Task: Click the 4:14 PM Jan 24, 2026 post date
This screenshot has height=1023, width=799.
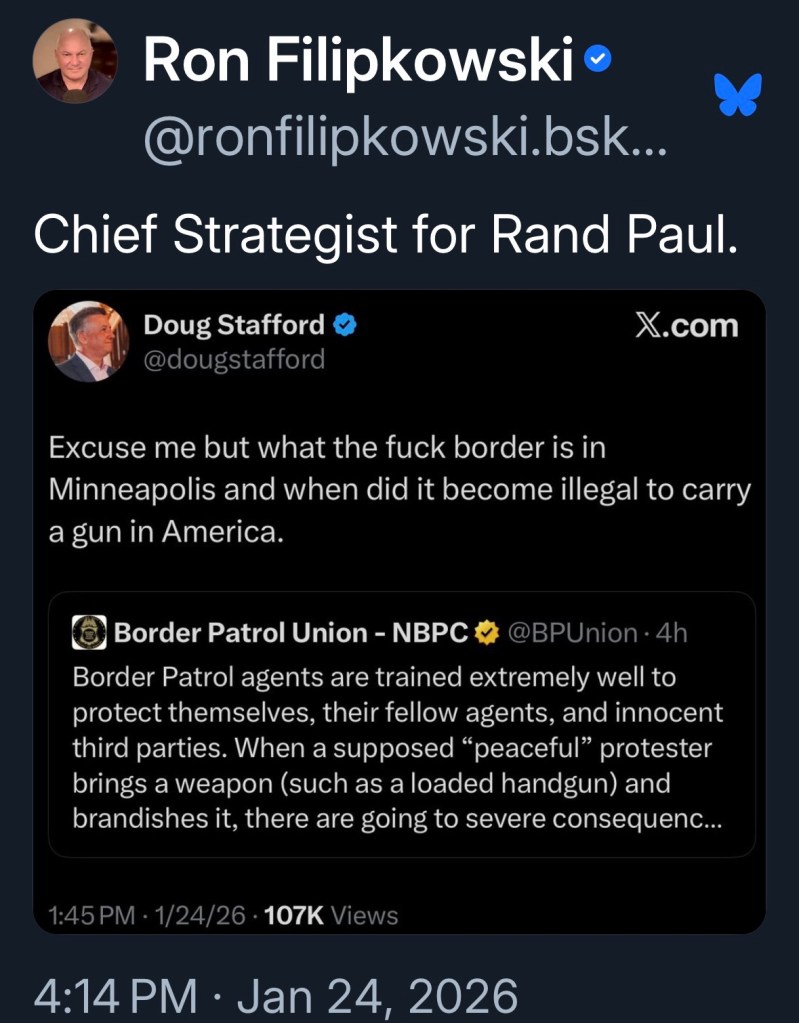Action: [x=276, y=995]
